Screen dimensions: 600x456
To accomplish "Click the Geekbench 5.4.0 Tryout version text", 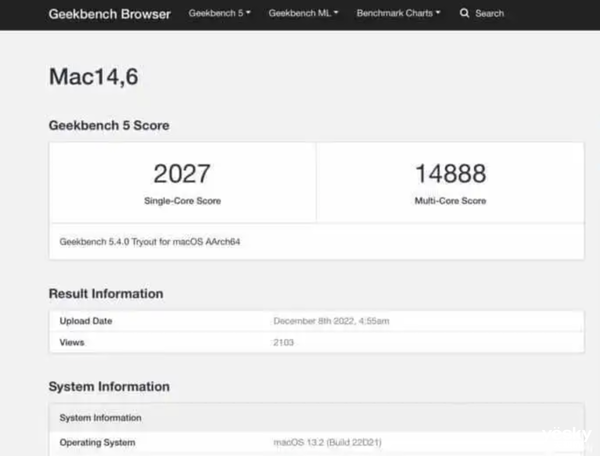I will click(x=152, y=242).
